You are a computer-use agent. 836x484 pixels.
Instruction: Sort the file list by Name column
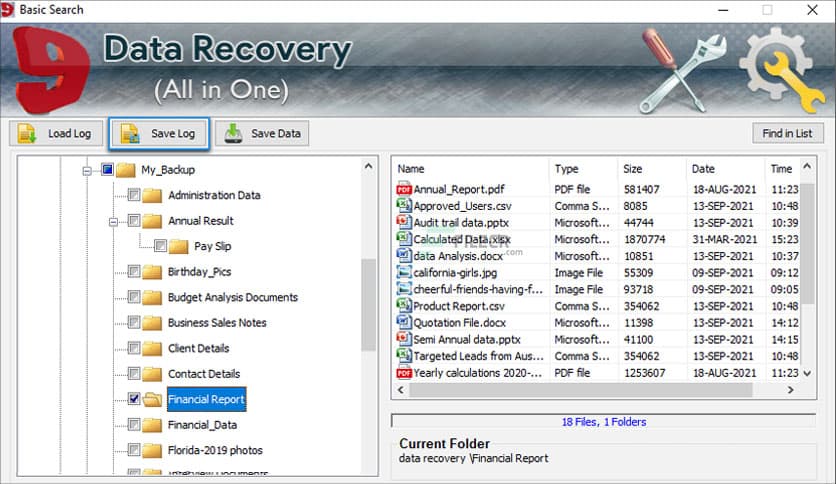[x=470, y=169]
